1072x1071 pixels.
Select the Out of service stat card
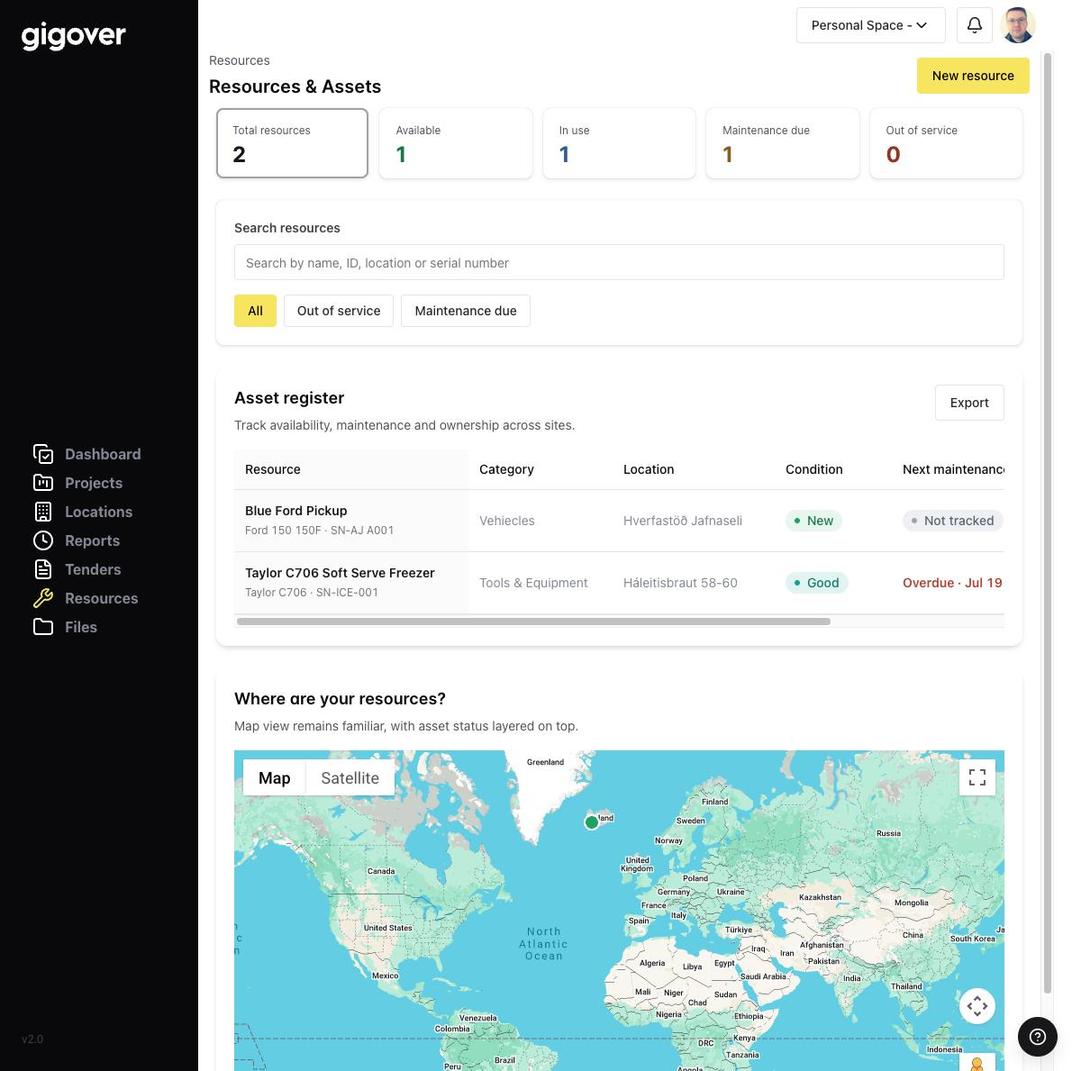click(x=946, y=143)
